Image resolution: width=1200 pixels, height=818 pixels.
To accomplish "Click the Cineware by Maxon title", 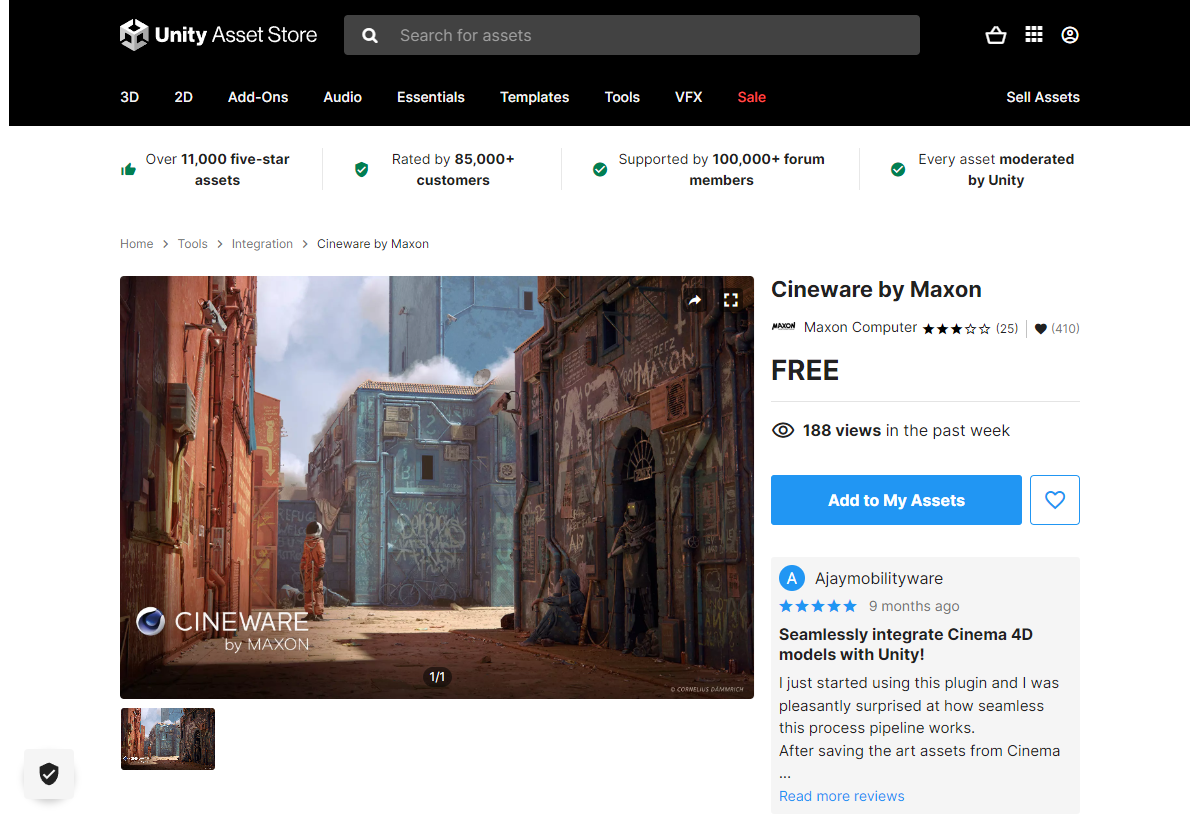I will point(876,290).
